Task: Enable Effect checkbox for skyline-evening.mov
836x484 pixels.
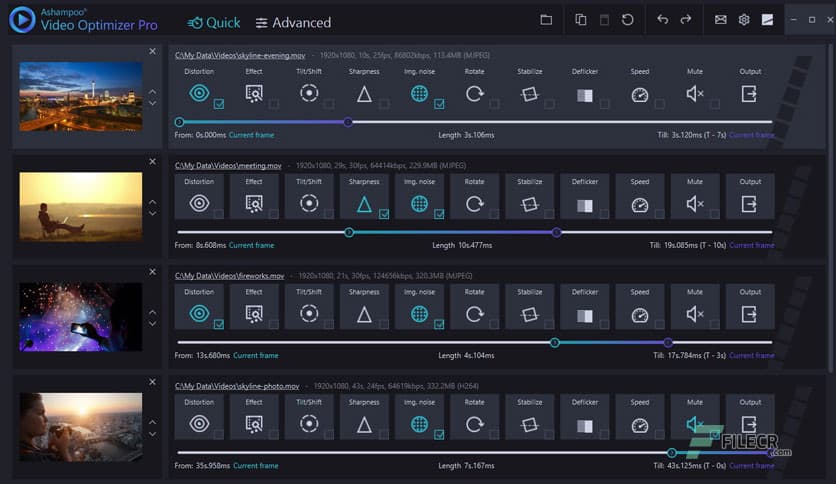Action: [274, 104]
